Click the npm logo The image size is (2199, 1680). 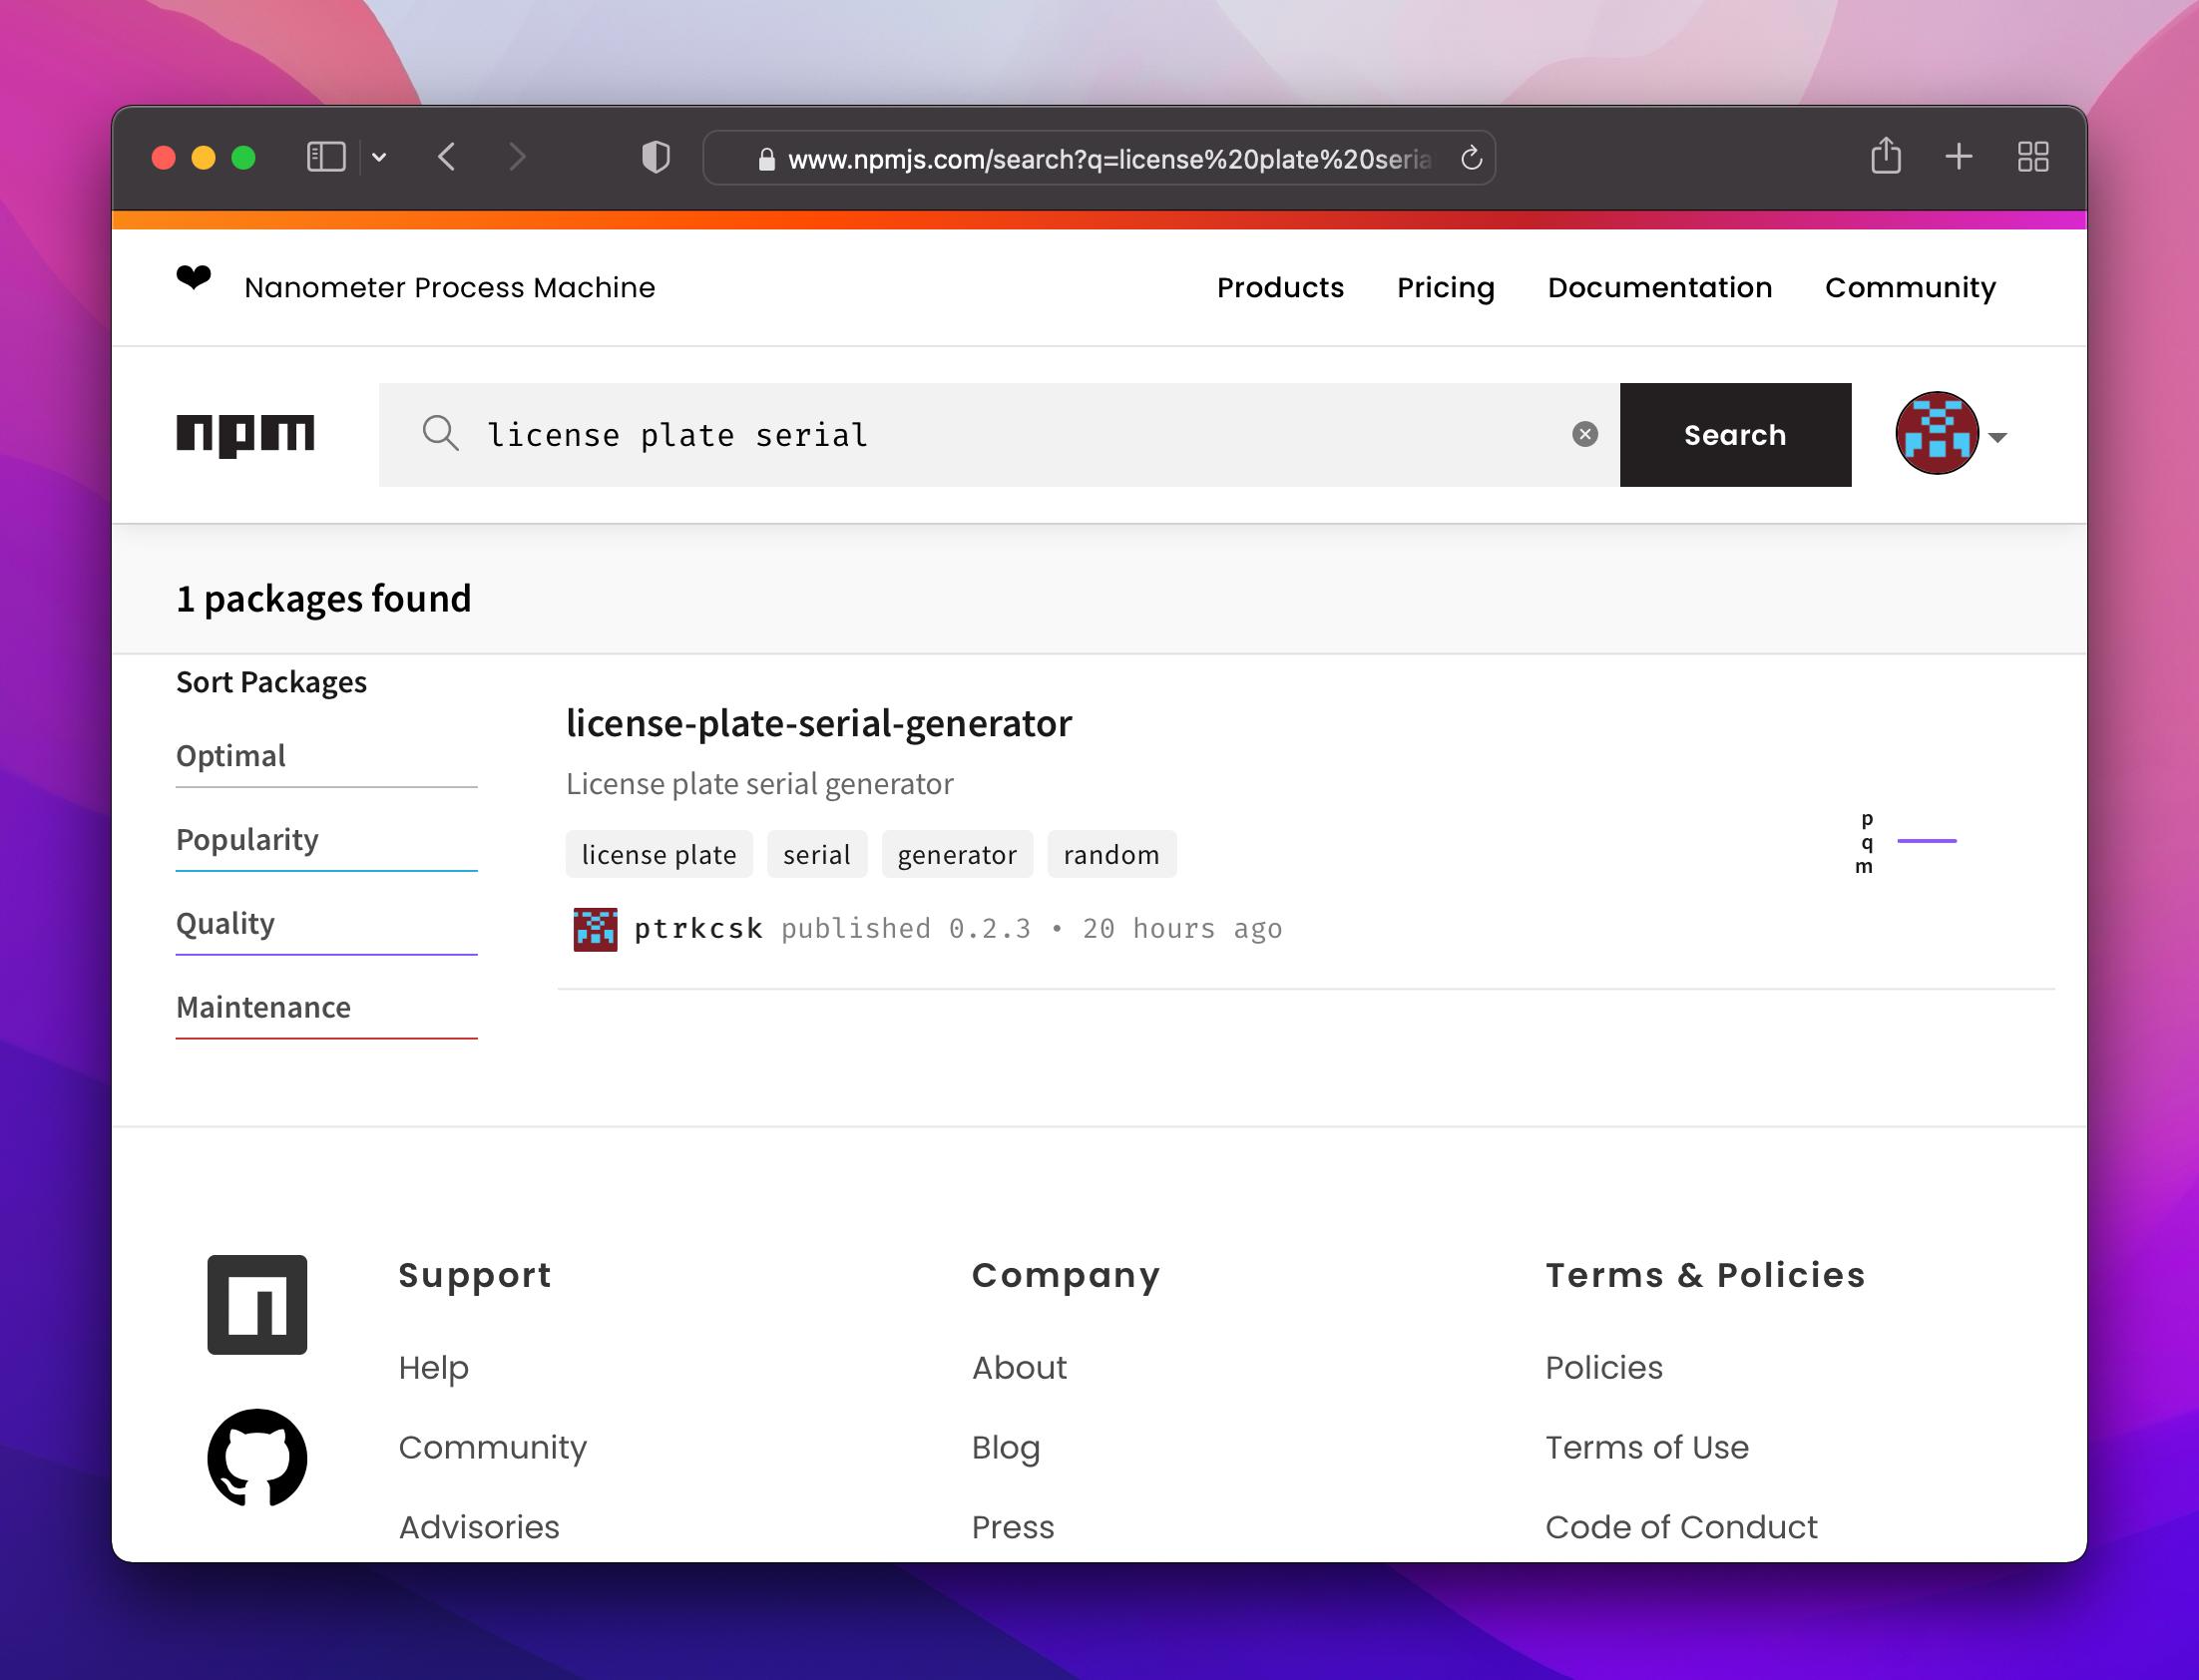pos(245,435)
